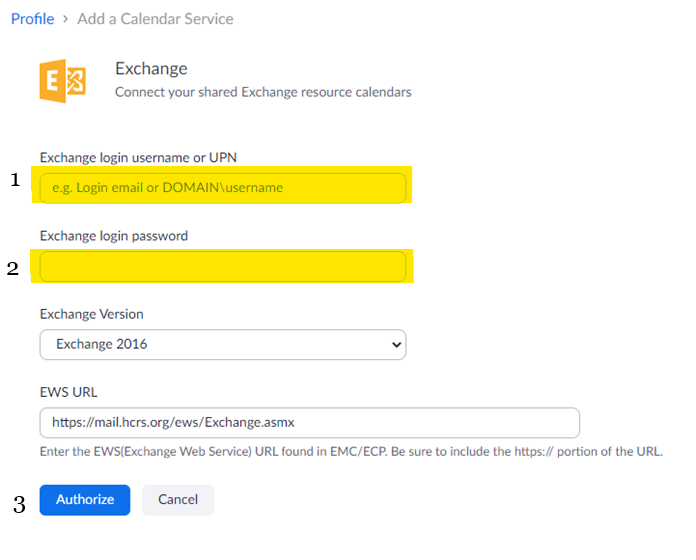This screenshot has height=560, width=696.
Task: Click the orange Exchange logo icon
Action: click(x=62, y=81)
